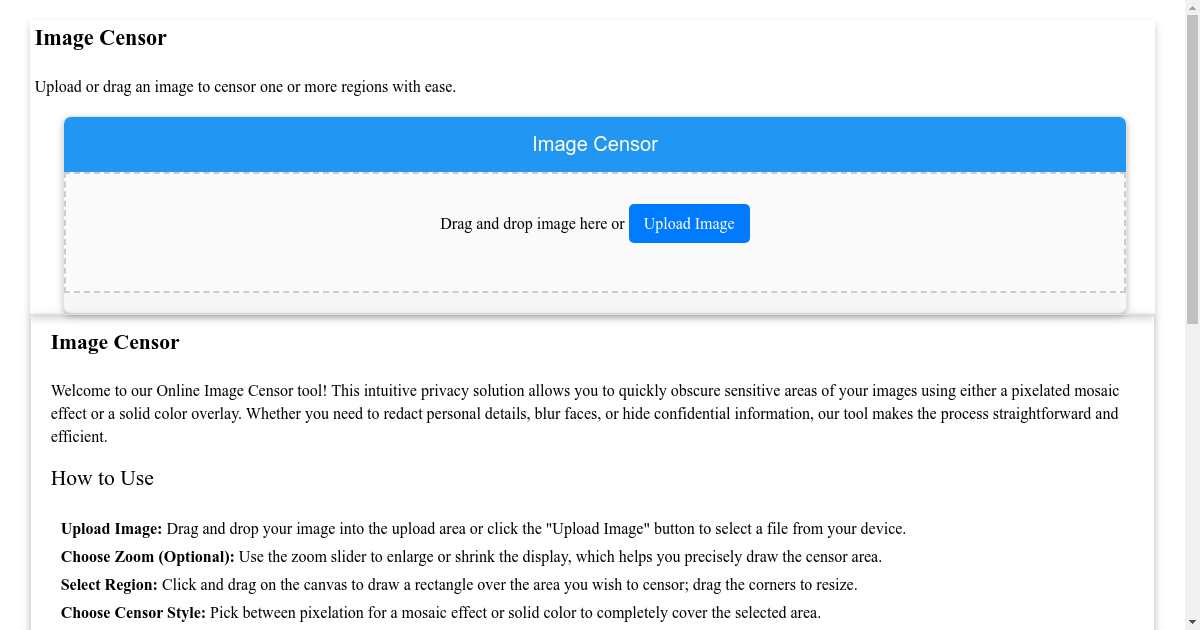Click the Image Censor page title
The width and height of the screenshot is (1200, 630).
100,38
